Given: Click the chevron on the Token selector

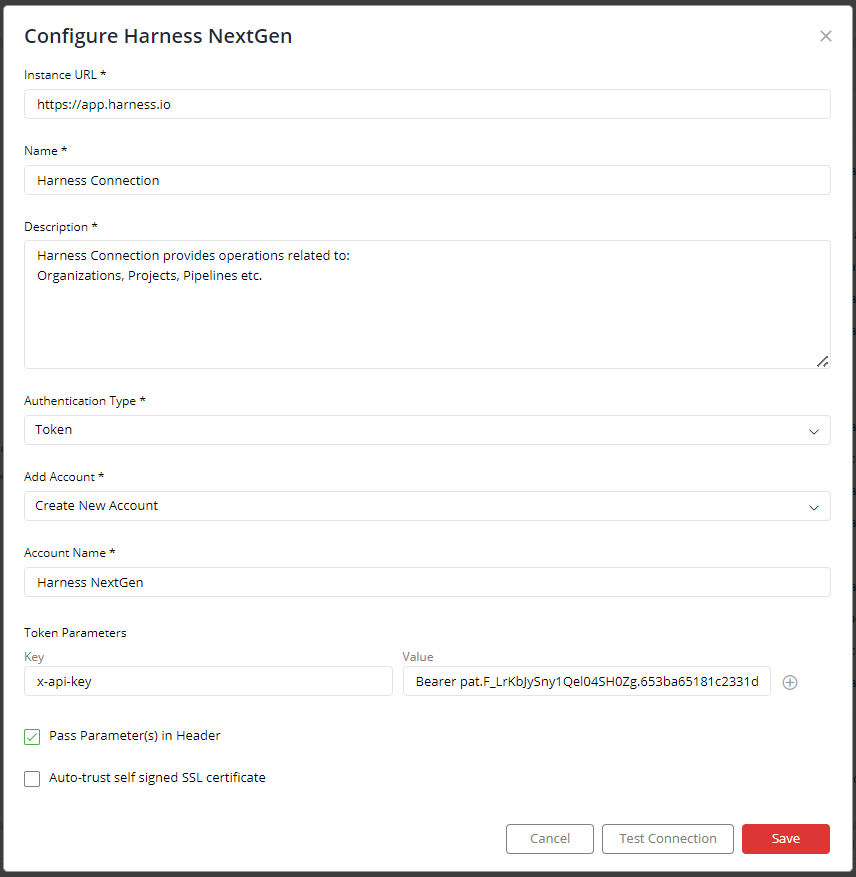Looking at the screenshot, I should 816,429.
